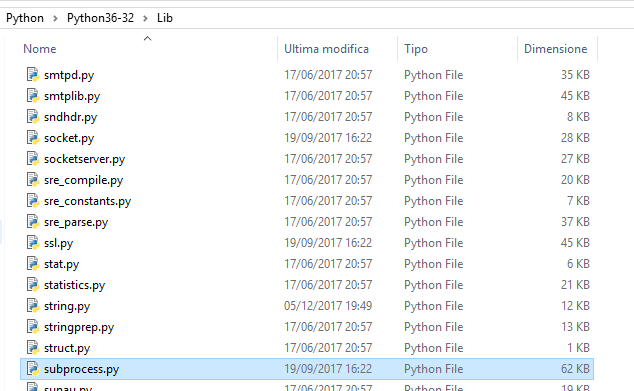
Task: Click the 21 KB size of statistics.py
Action: (575, 285)
